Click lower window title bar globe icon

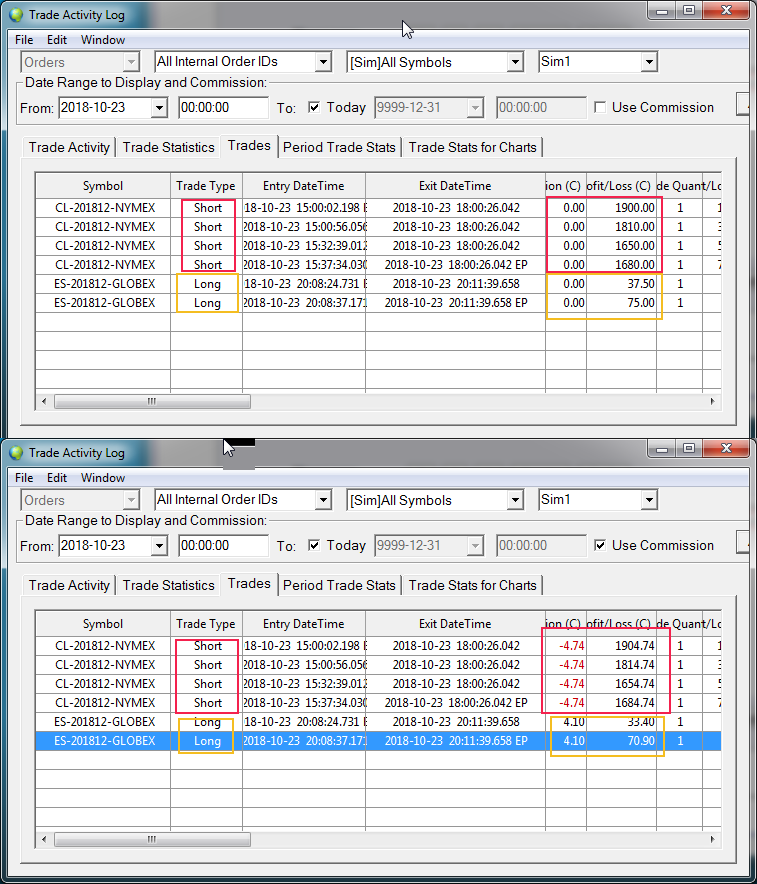(16, 453)
